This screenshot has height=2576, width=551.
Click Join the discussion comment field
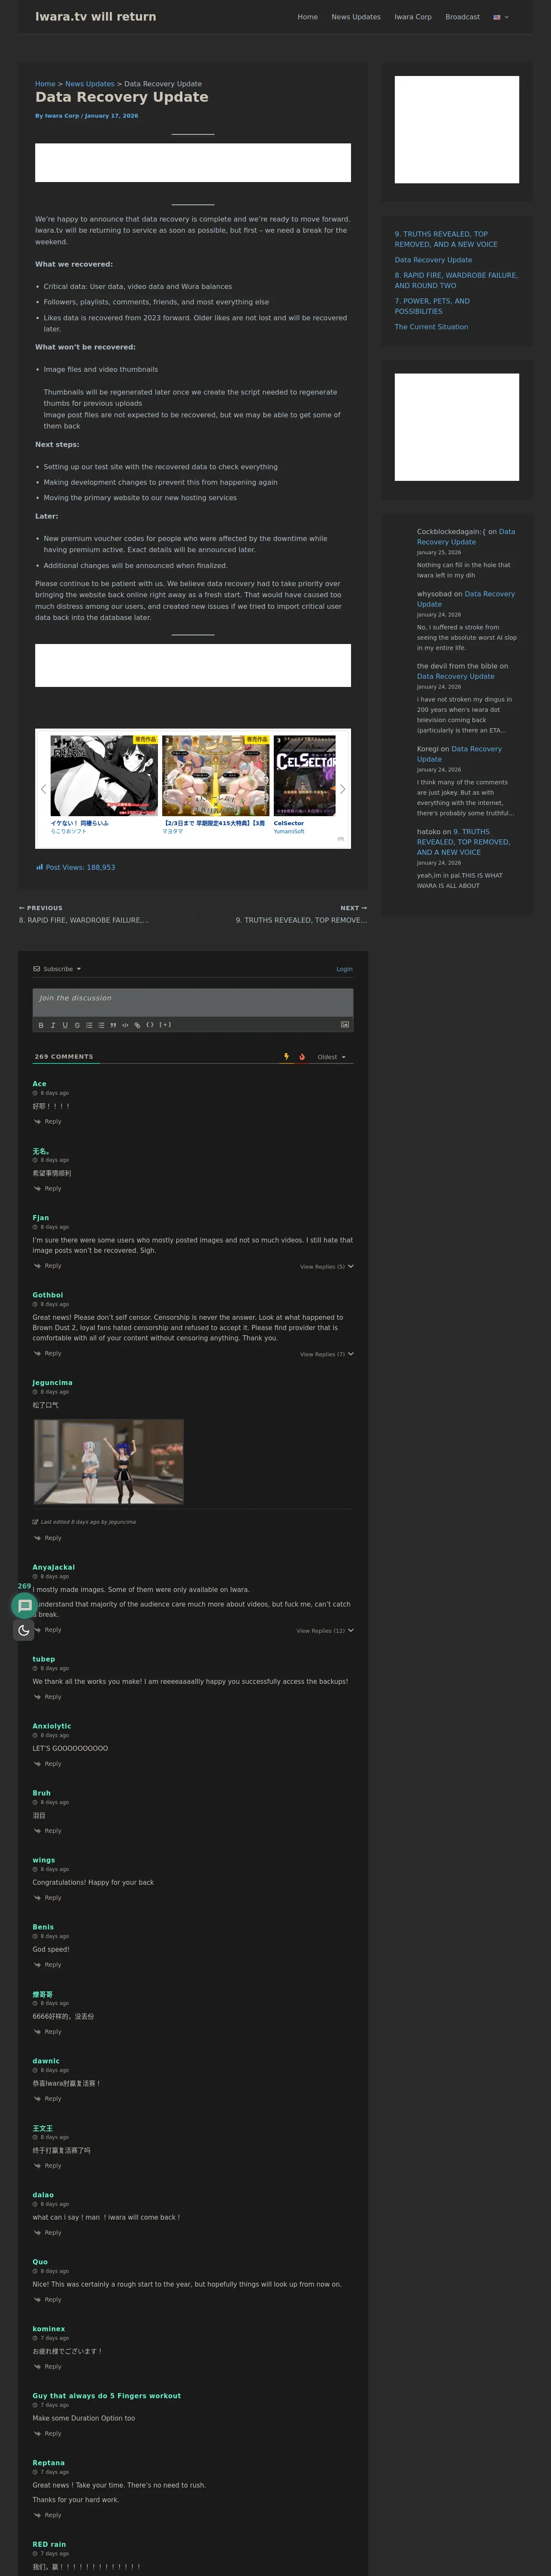[x=193, y=1002]
